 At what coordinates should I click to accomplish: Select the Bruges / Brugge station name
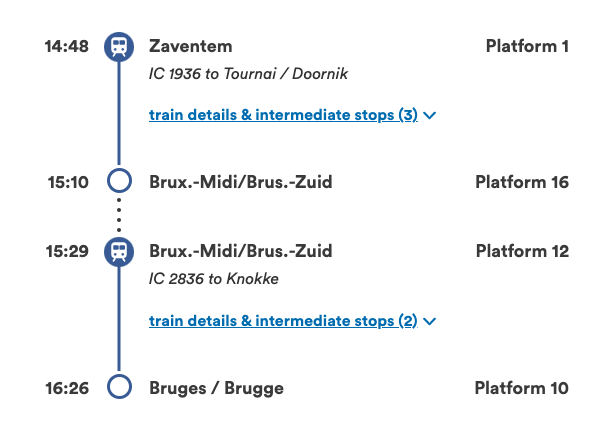[x=216, y=388]
